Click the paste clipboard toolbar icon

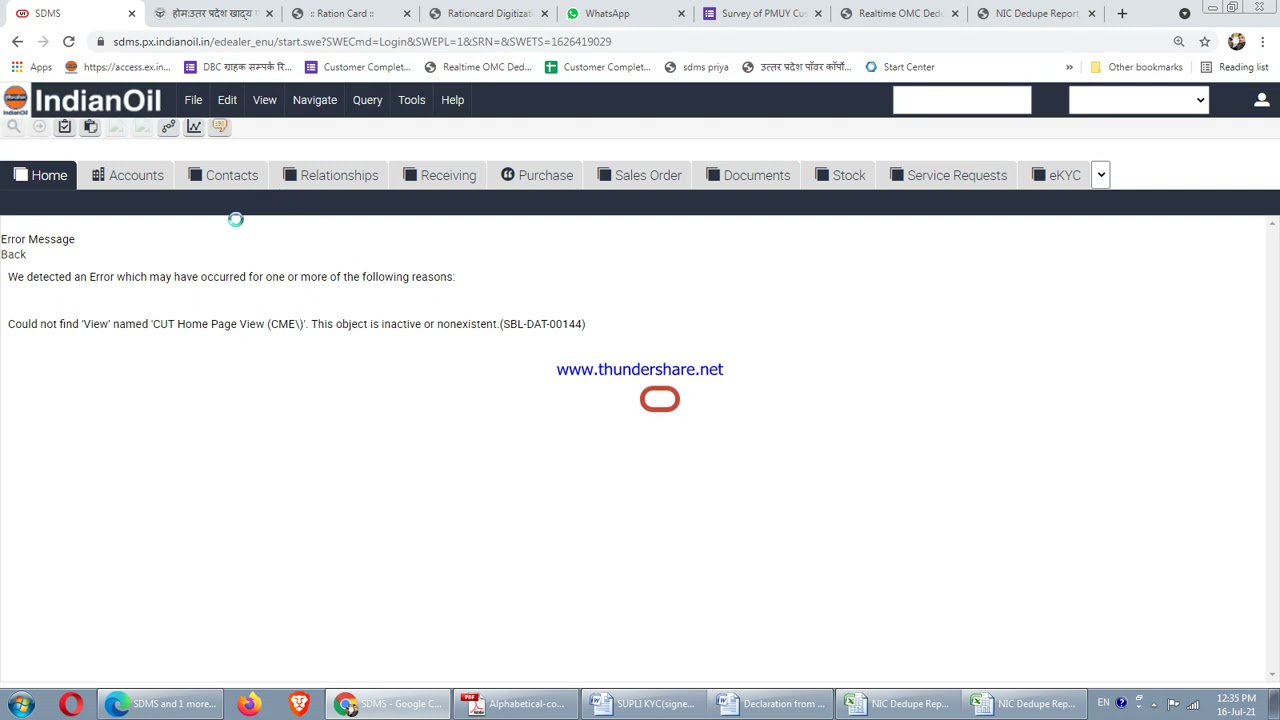(x=90, y=127)
